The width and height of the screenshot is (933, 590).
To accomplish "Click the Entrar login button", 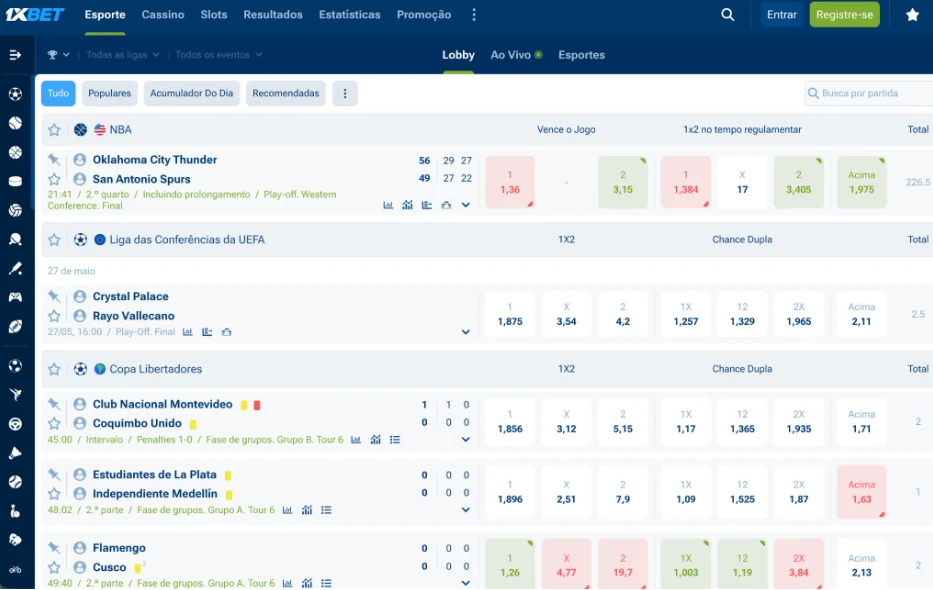I will [781, 15].
